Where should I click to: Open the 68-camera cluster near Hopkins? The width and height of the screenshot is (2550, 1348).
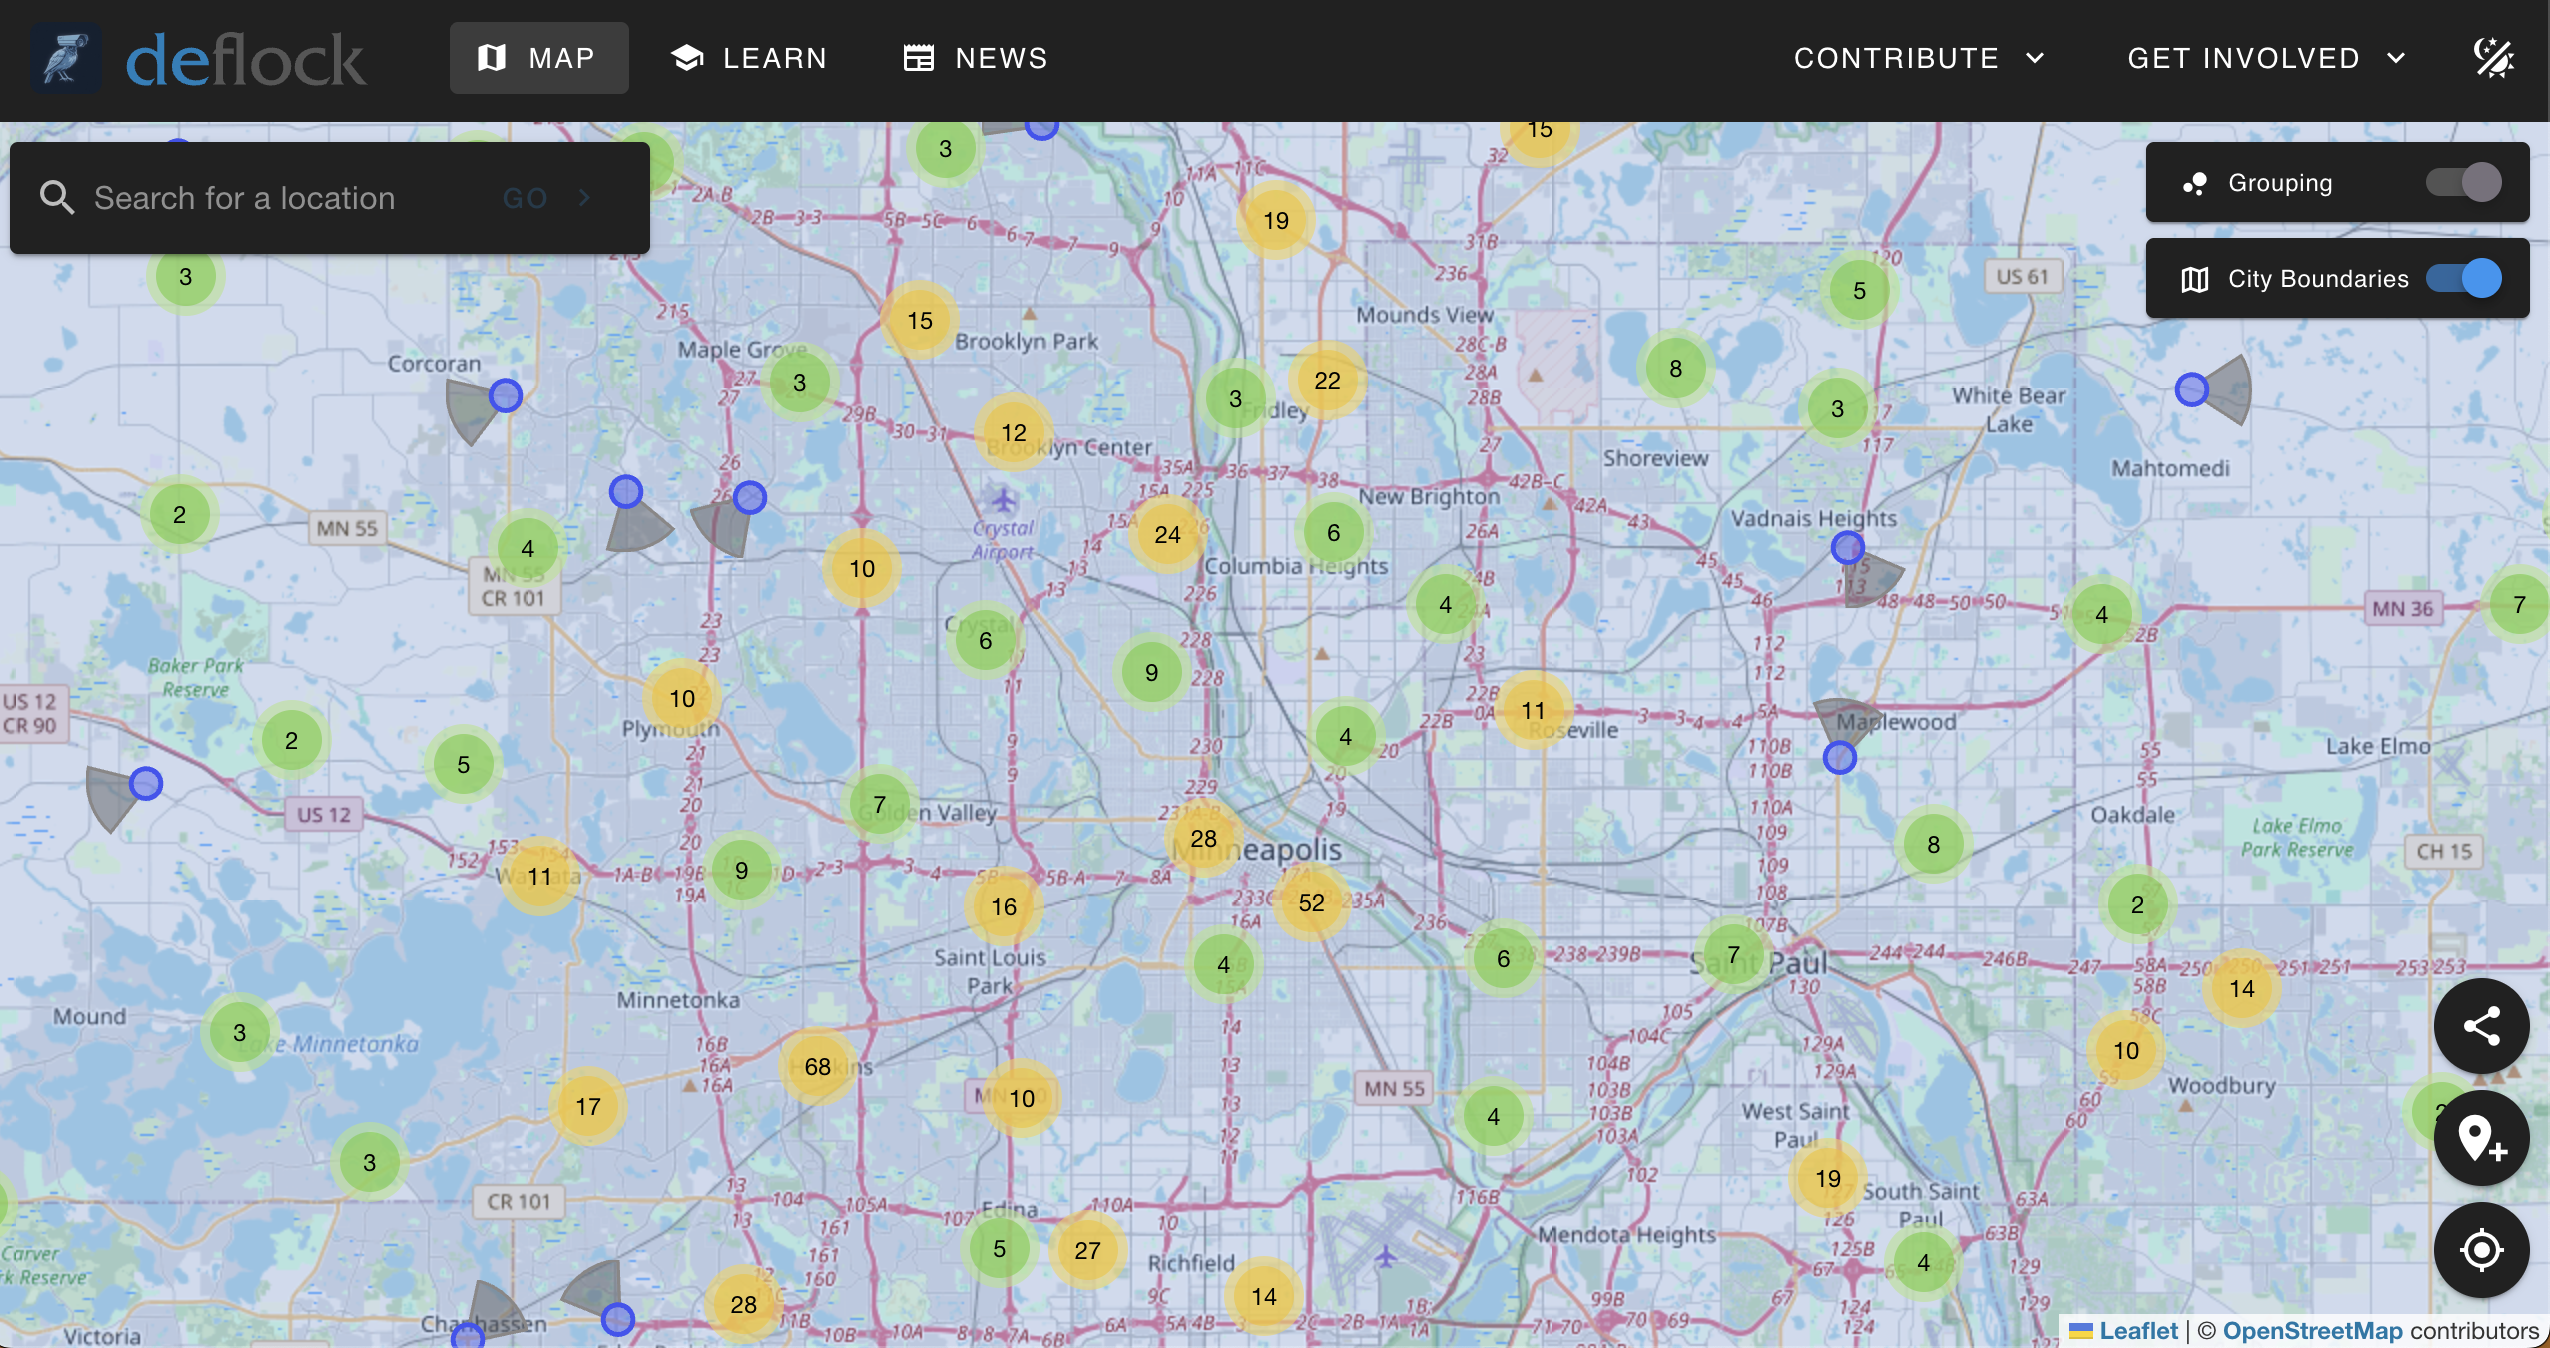817,1066
